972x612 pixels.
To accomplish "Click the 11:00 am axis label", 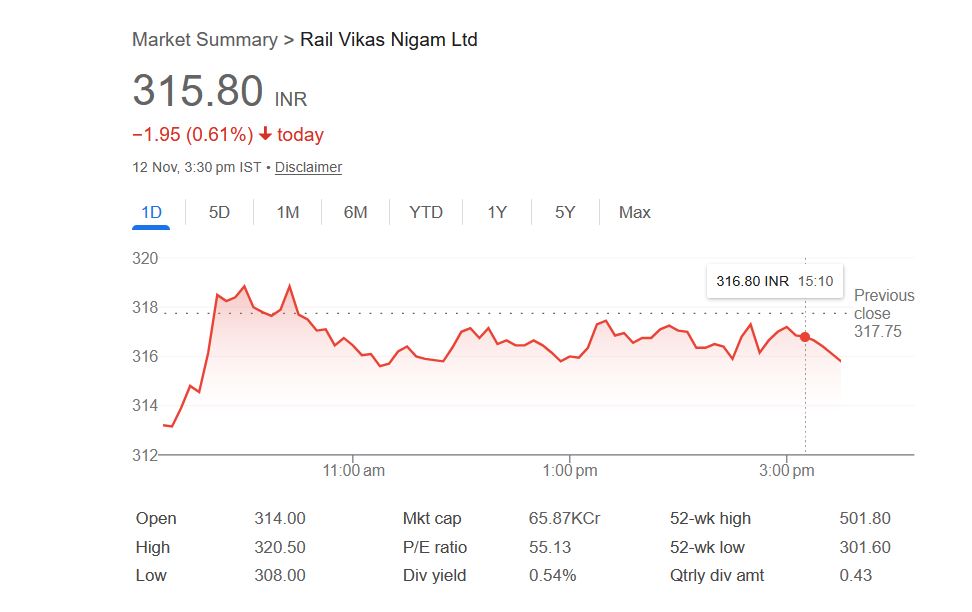I will pyautogui.click(x=354, y=470).
